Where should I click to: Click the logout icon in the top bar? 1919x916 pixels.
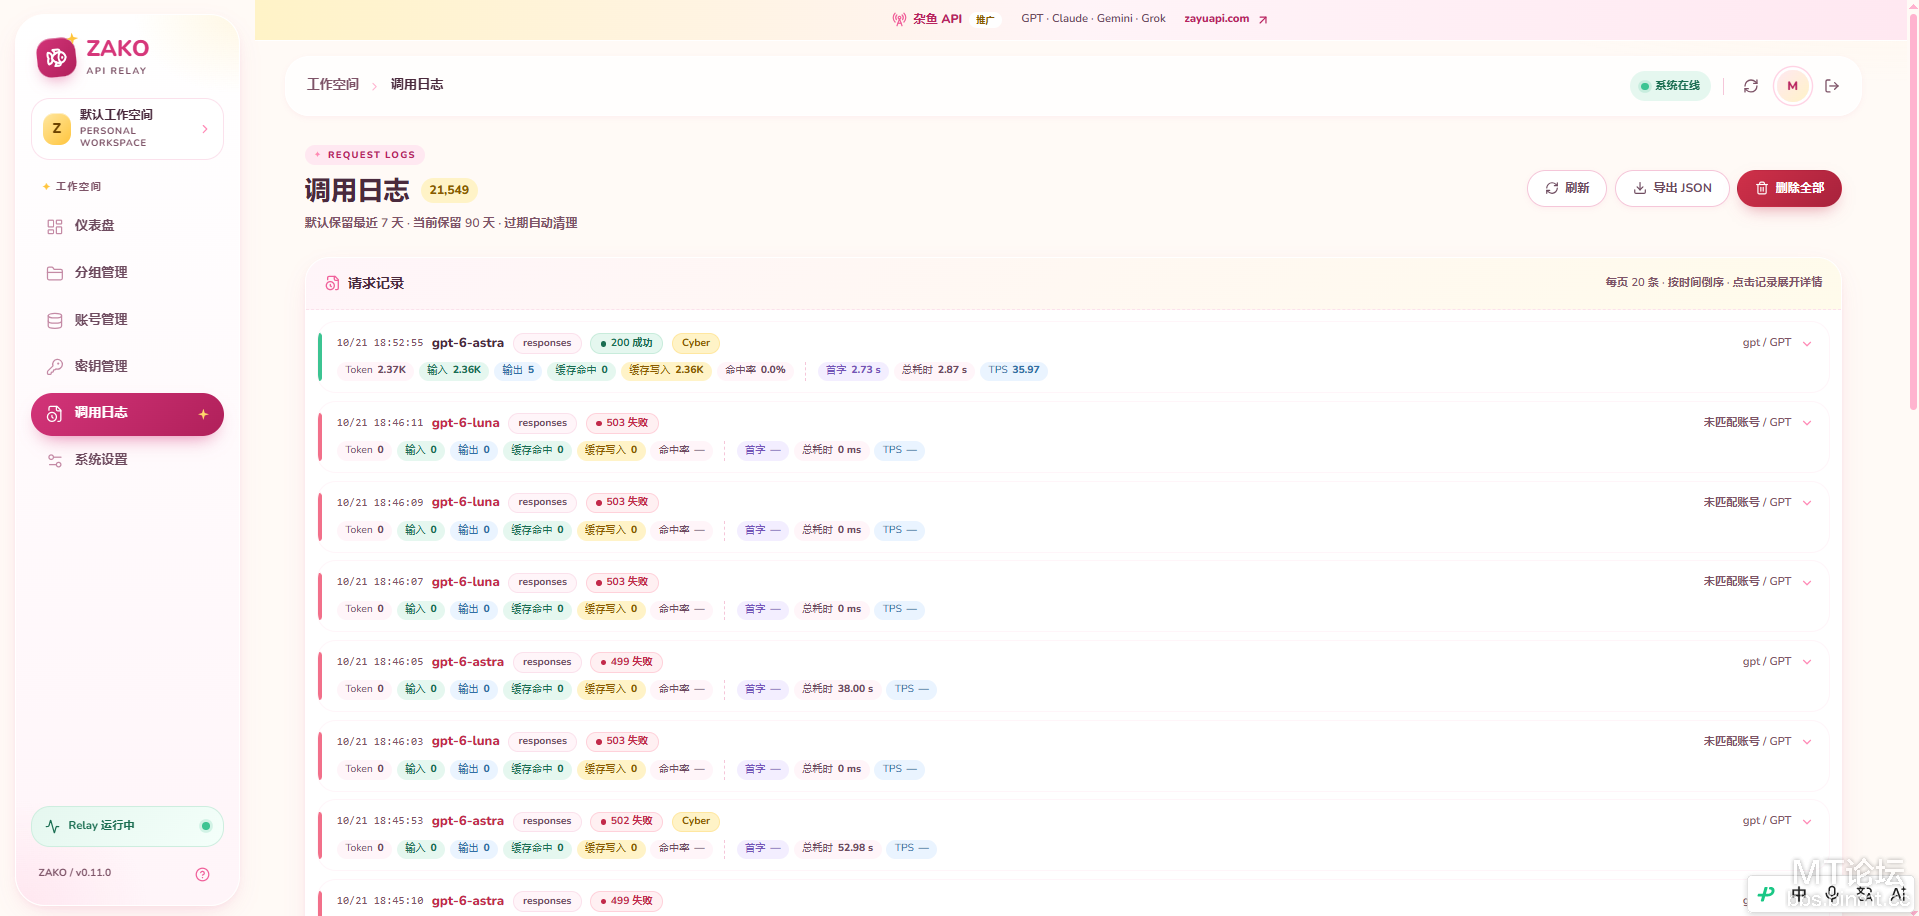[1832, 86]
